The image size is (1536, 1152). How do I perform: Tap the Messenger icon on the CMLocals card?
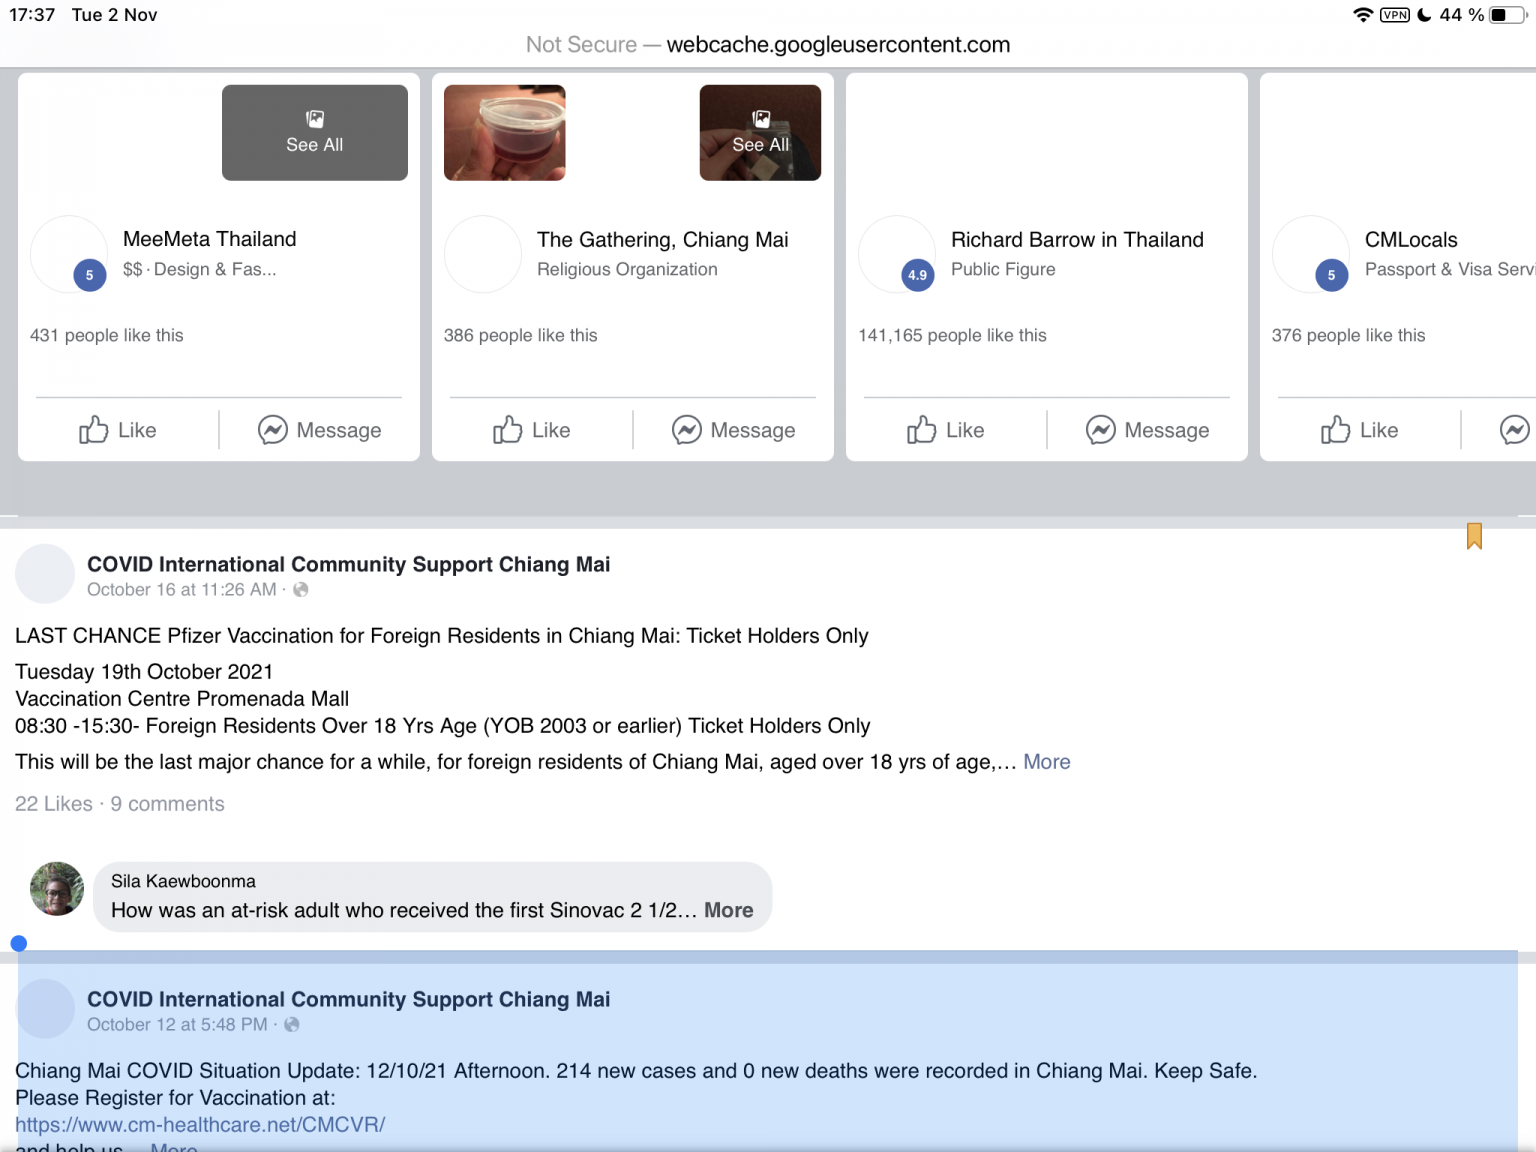(x=1515, y=430)
